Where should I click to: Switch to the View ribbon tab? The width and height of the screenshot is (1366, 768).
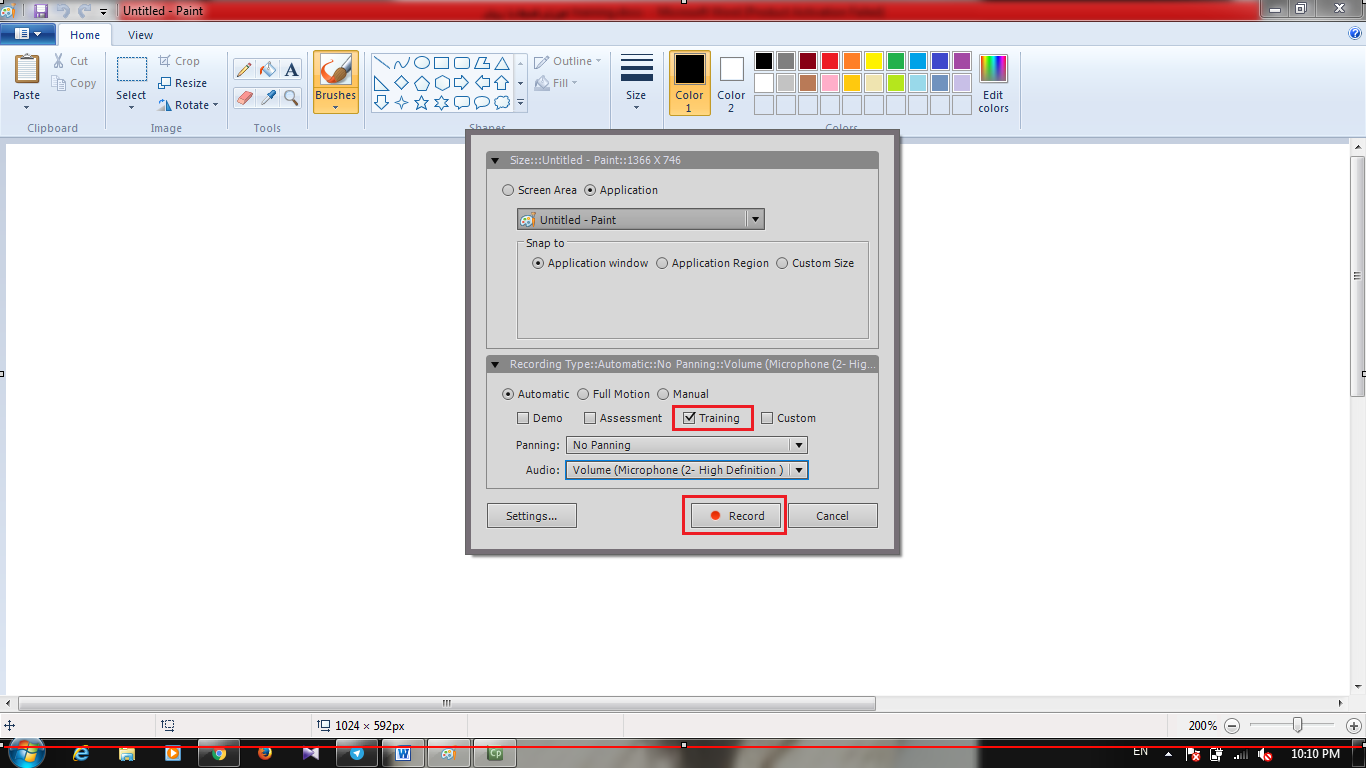[x=141, y=35]
